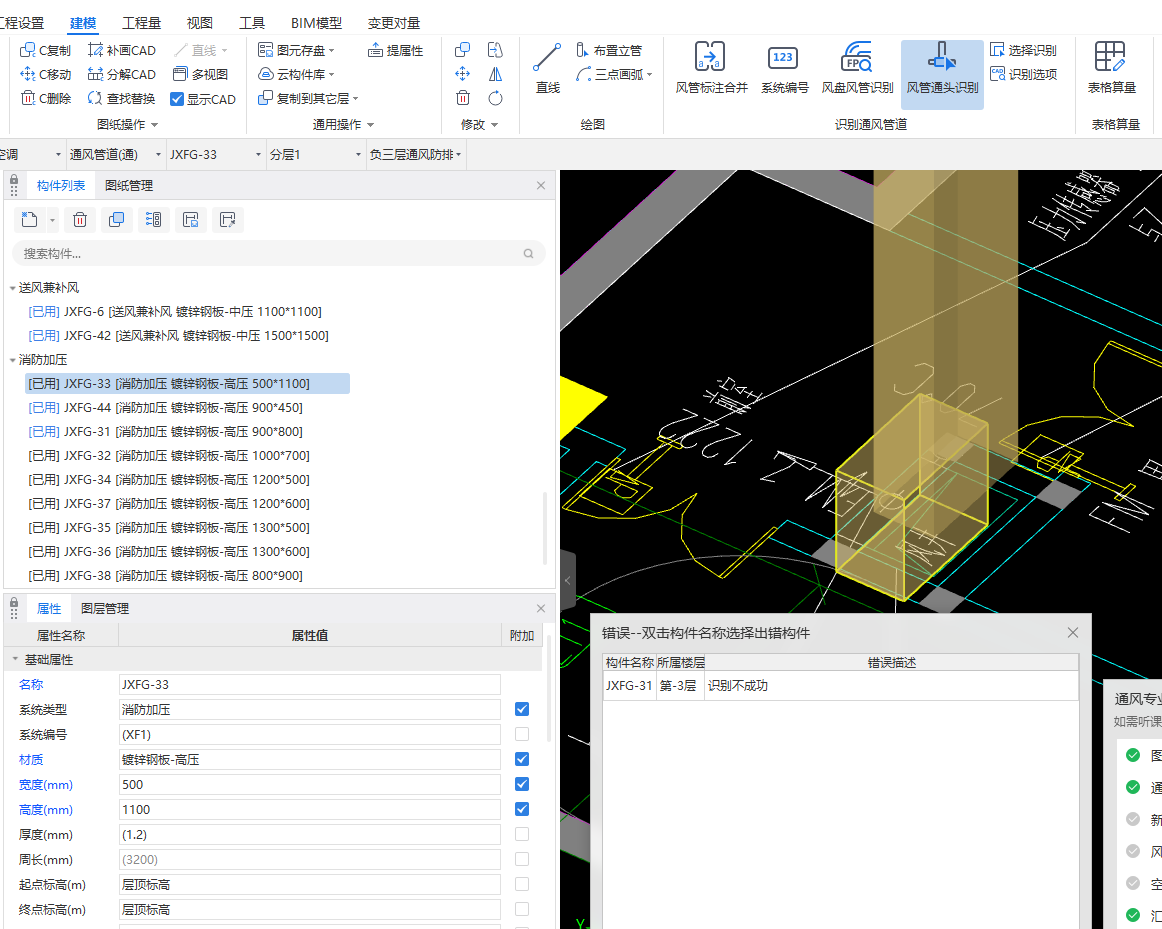Open the 工具 ribbon tab

pos(252,23)
